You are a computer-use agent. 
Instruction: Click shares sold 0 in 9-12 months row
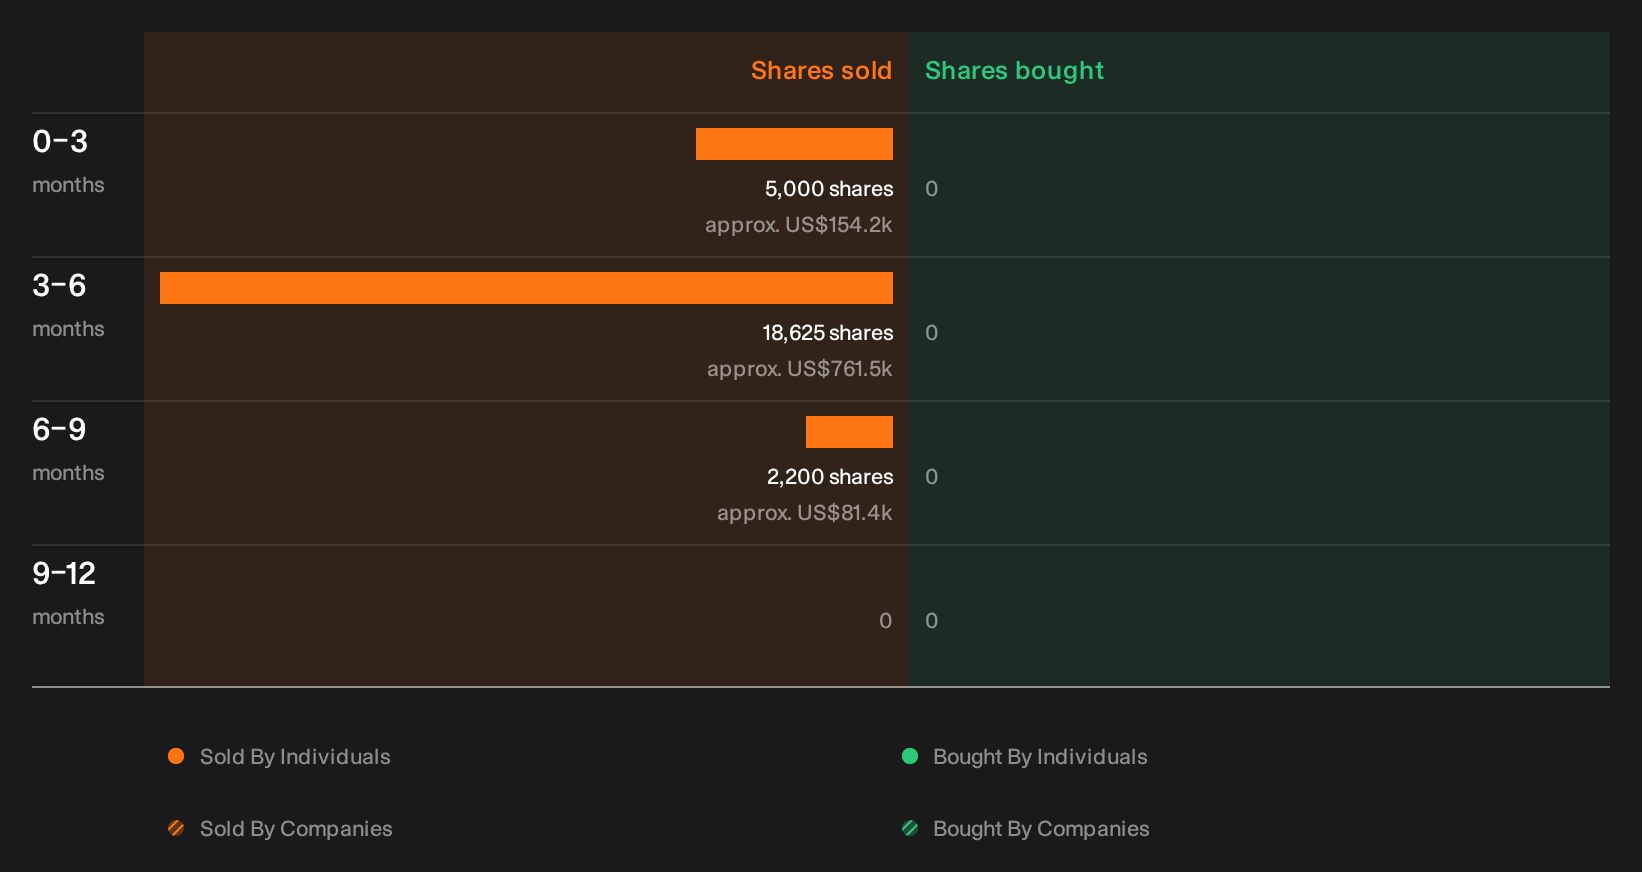coord(886,621)
